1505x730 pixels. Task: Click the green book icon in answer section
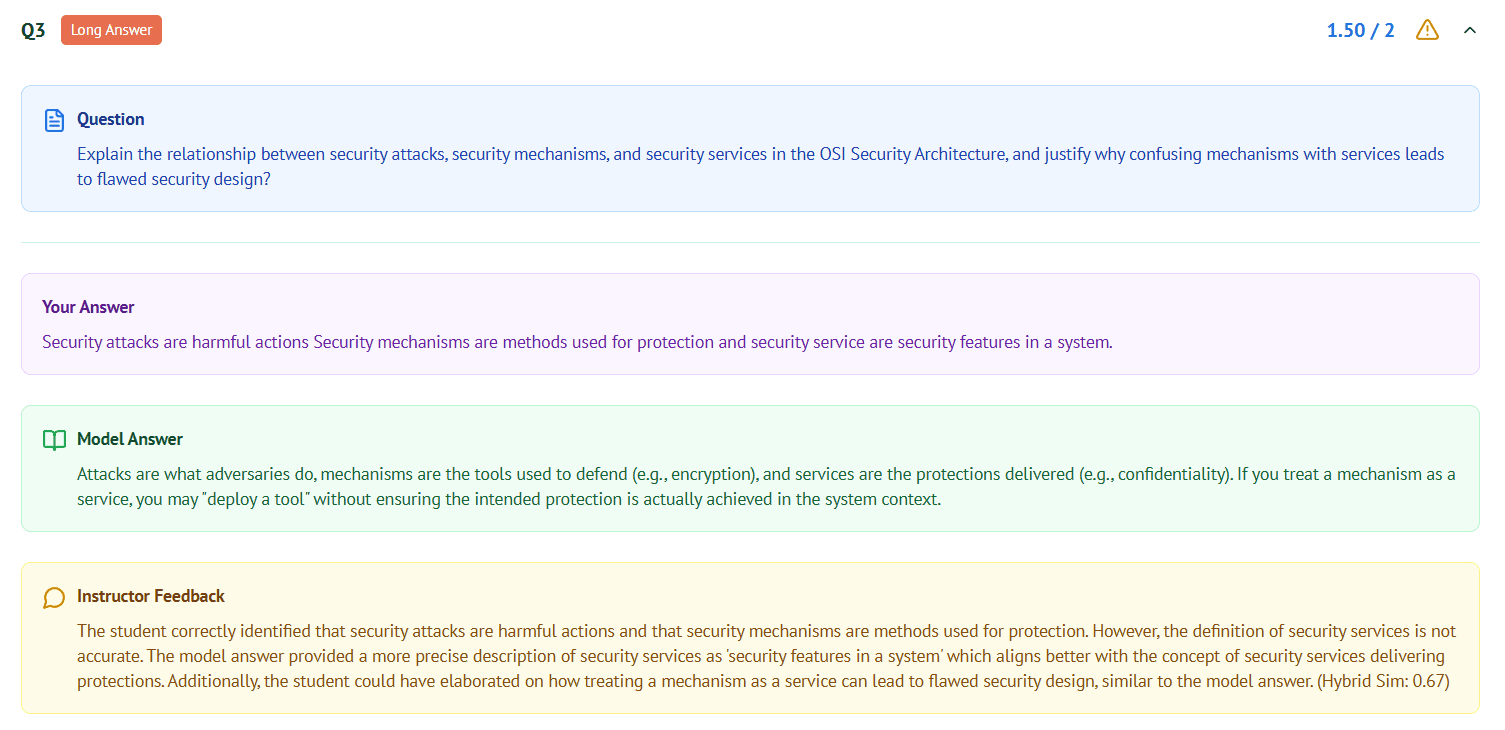click(54, 439)
